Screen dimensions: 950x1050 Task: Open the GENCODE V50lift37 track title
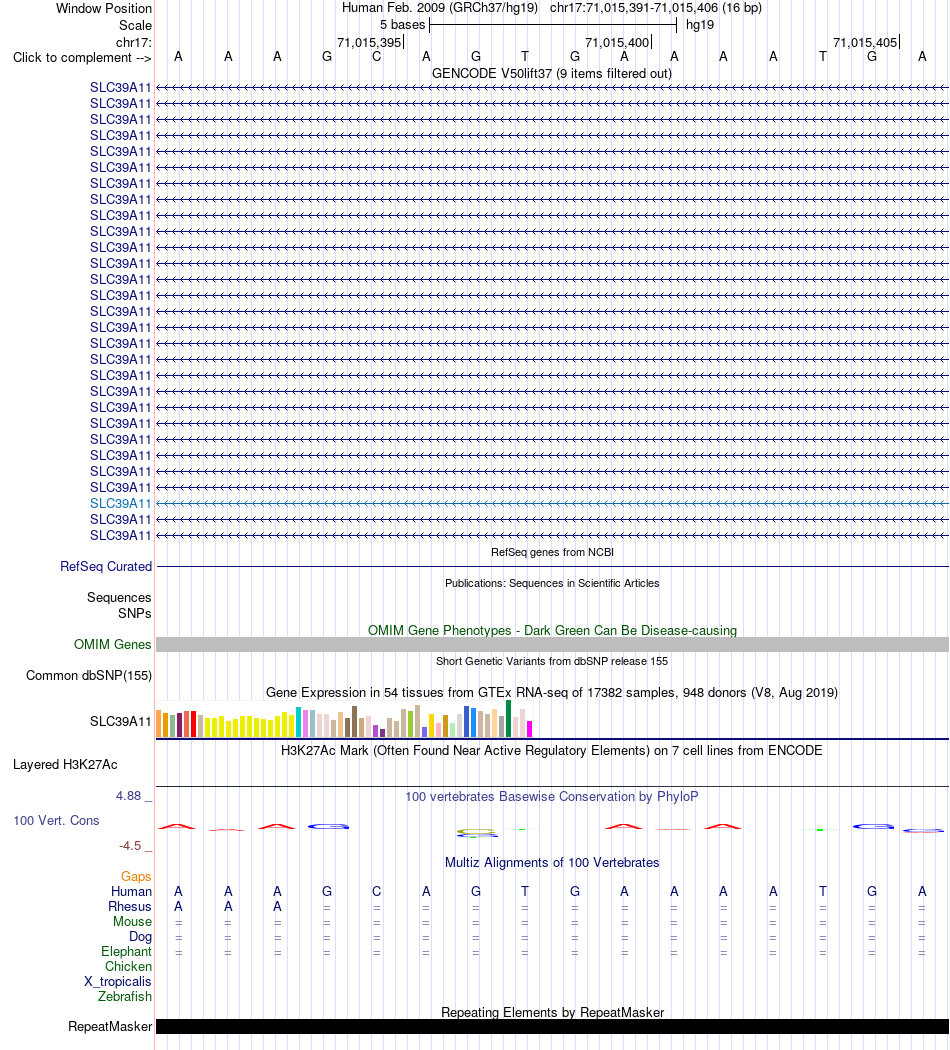pos(552,74)
